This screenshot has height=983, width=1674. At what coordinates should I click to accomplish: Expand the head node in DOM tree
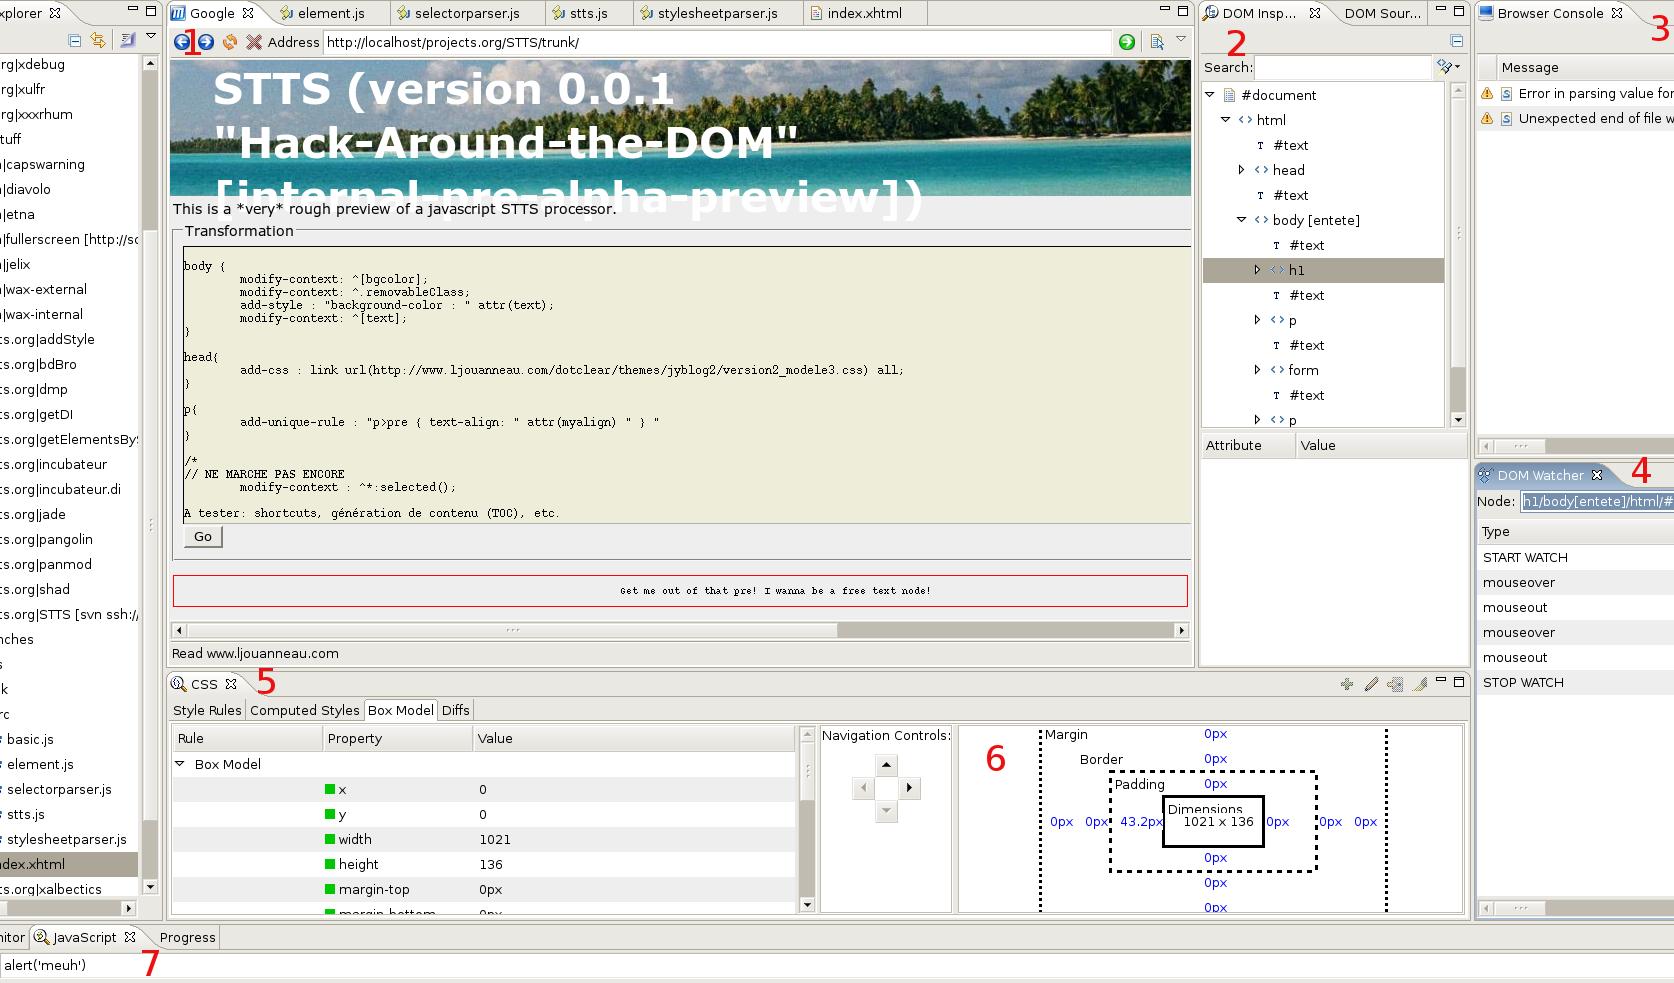tap(1241, 170)
